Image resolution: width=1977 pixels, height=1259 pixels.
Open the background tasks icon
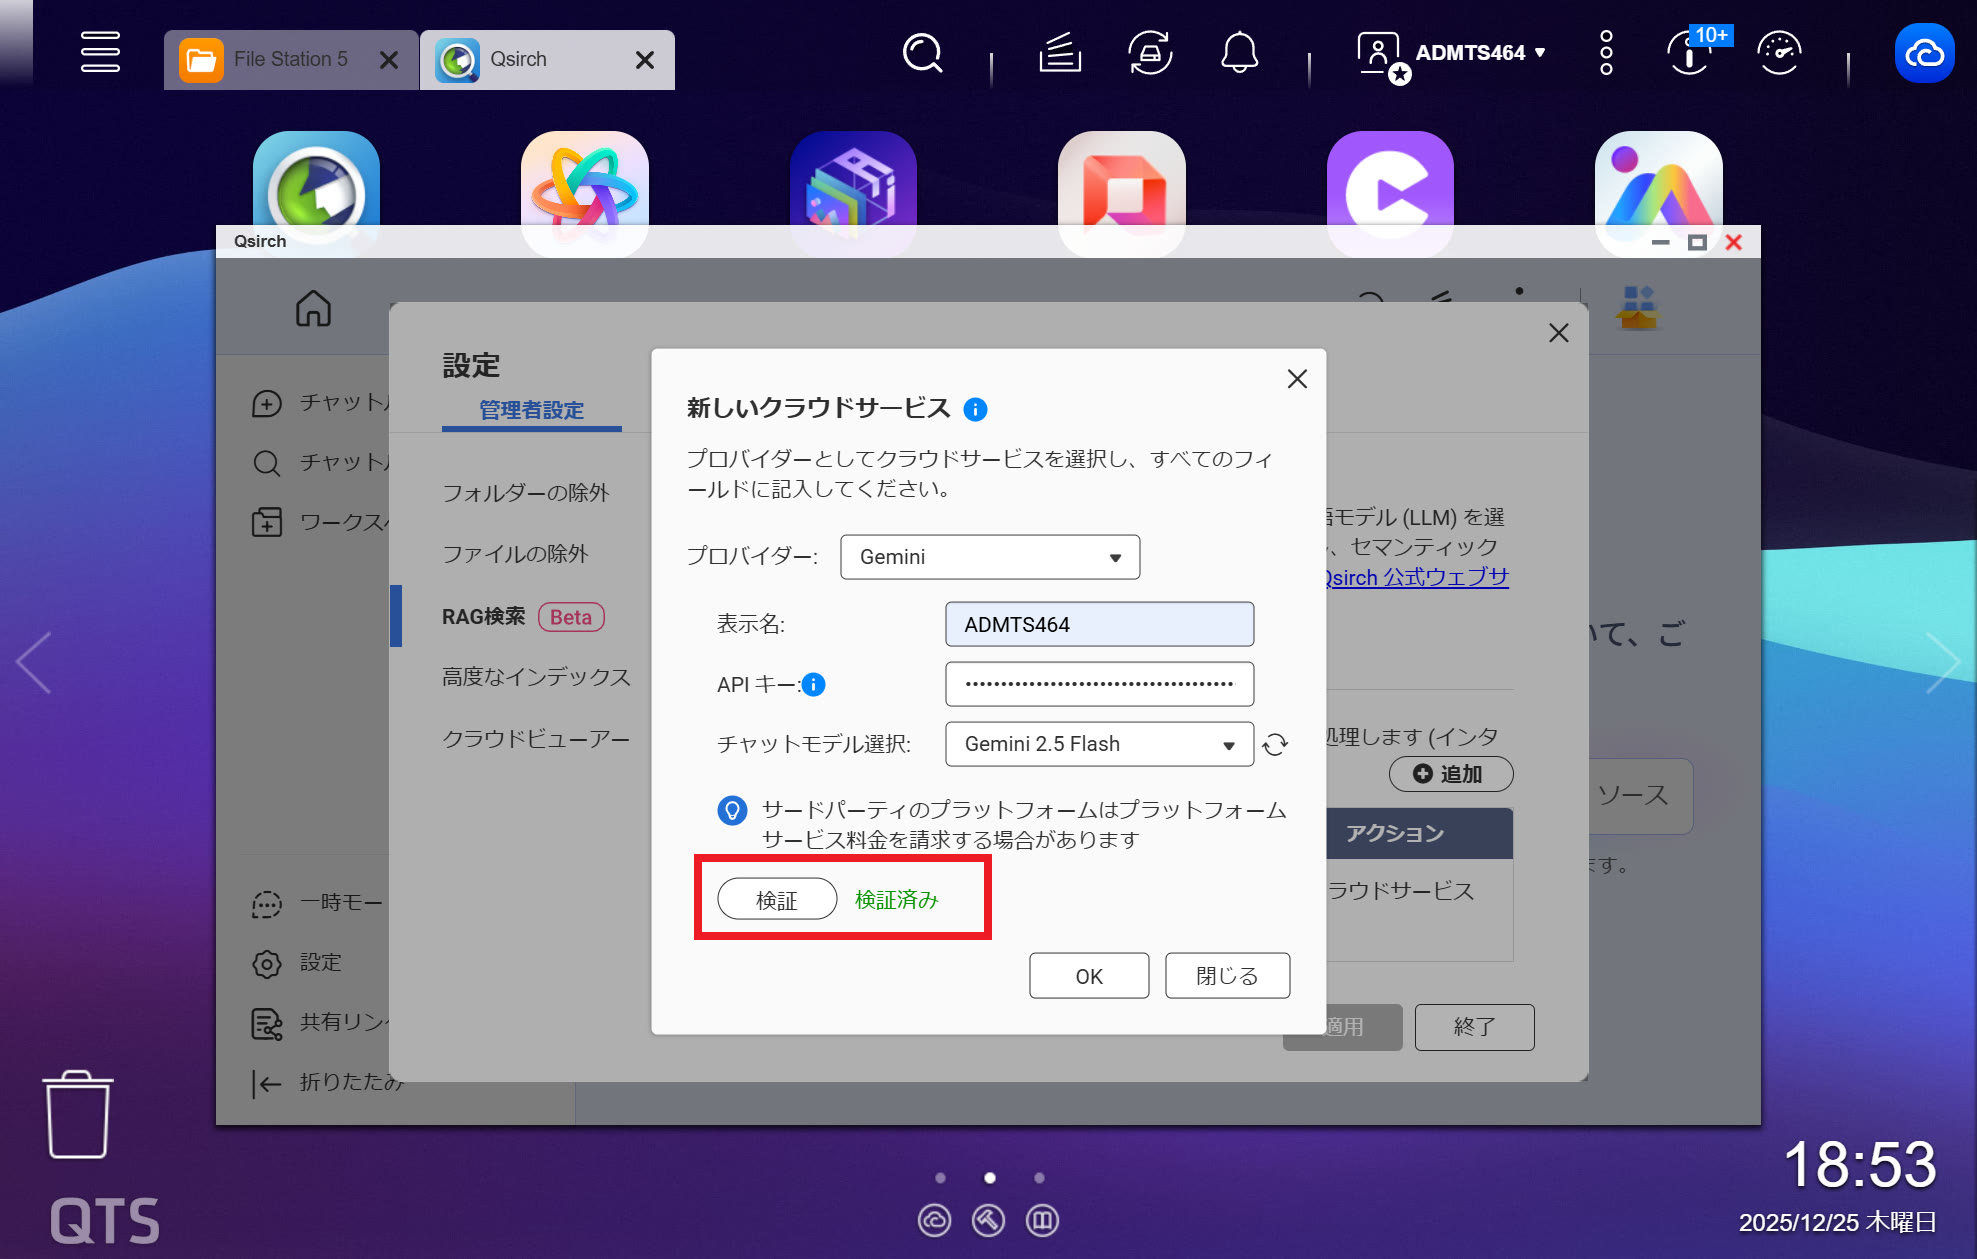click(1060, 54)
